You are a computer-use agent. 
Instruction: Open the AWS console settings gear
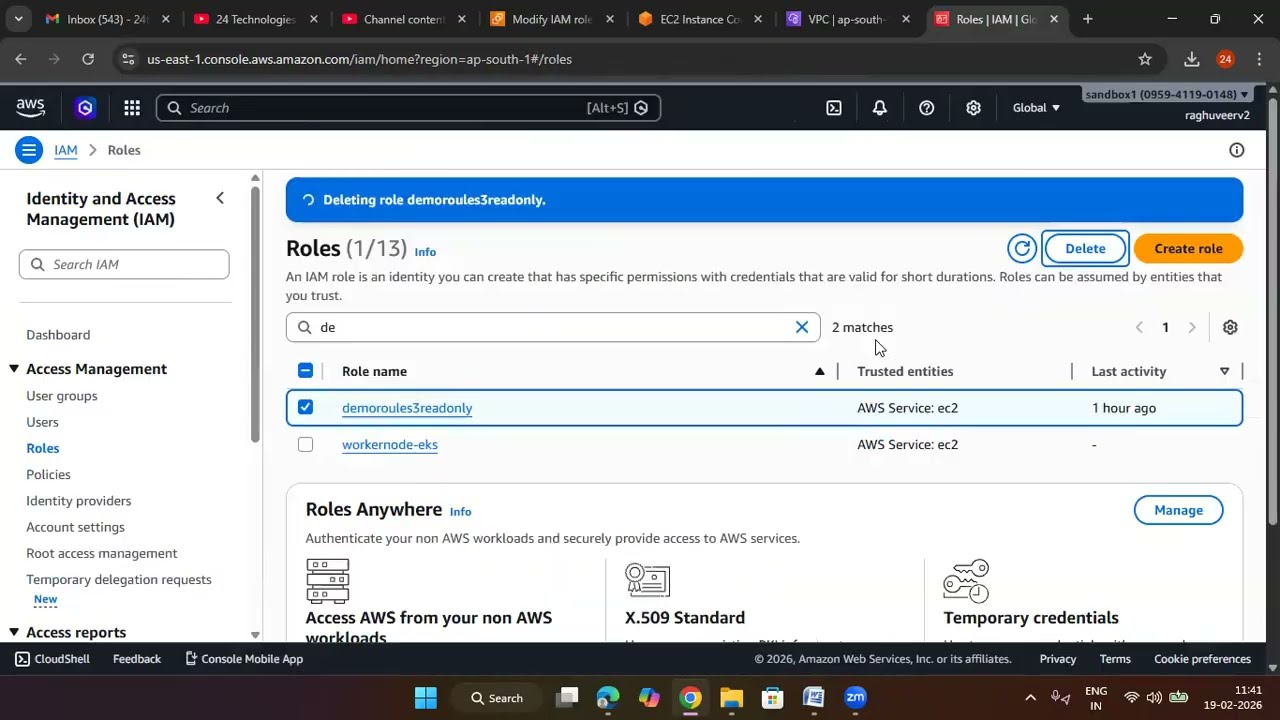pyautogui.click(x=973, y=108)
